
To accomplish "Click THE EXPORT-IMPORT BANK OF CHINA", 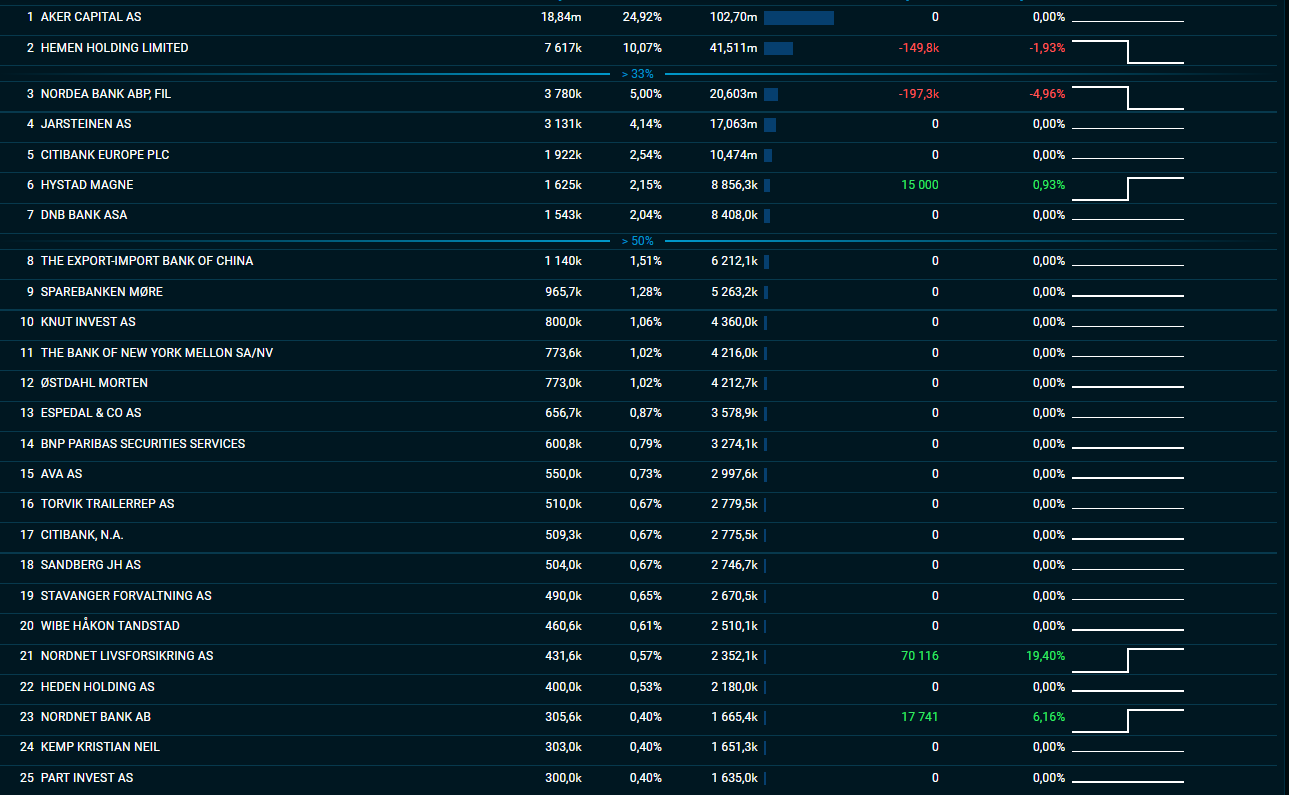I will tap(147, 261).
